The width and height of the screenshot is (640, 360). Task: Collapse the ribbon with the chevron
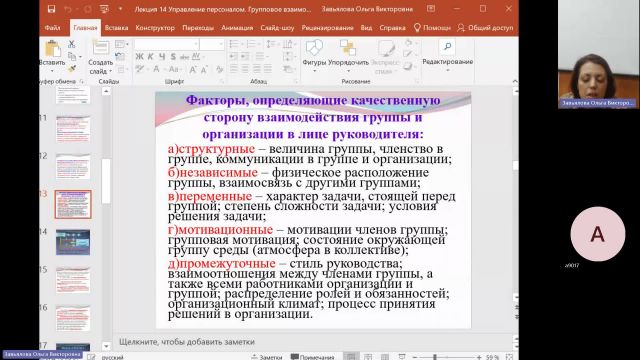pos(515,81)
